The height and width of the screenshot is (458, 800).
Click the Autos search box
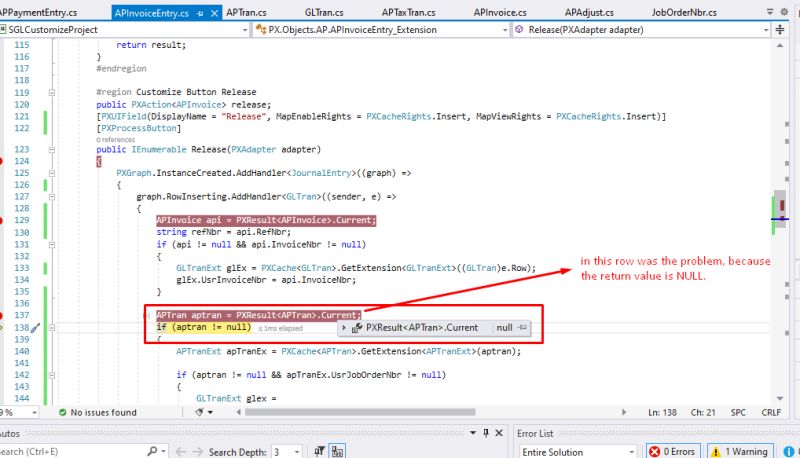click(x=71, y=451)
